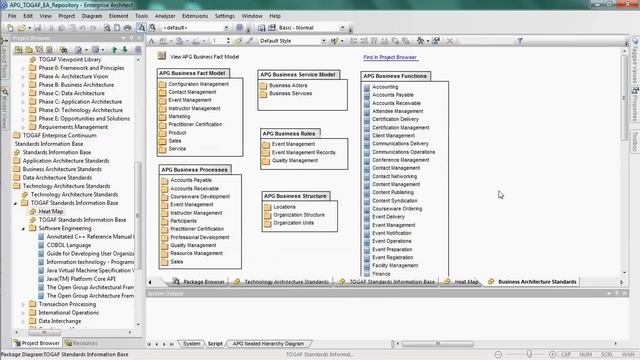Click Organization Structure in APG Business Structure
Screen dimensions: 640x360
[x=299, y=215]
